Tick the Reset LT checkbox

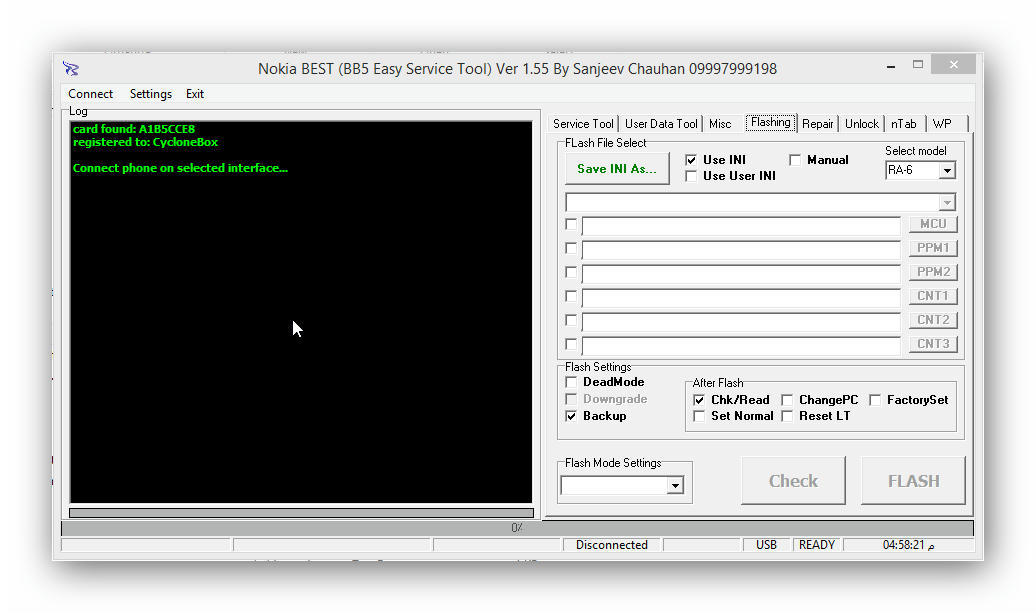[787, 416]
